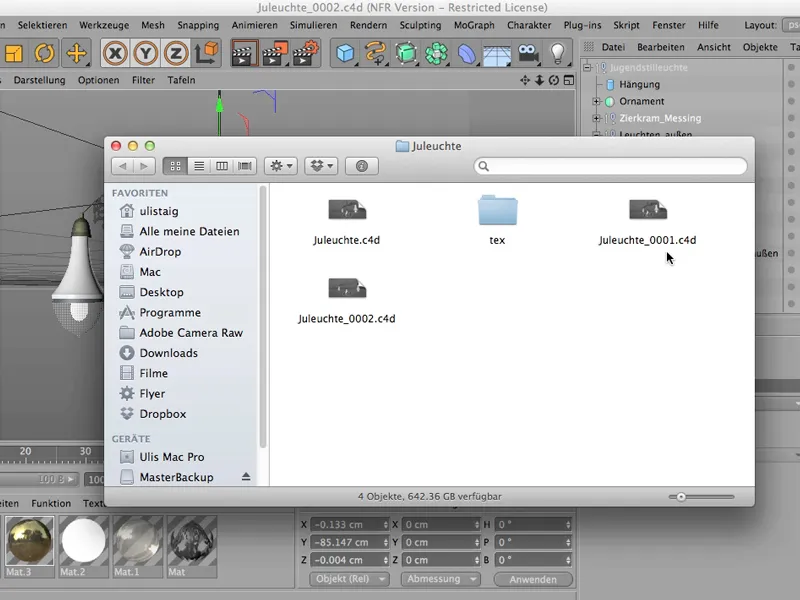
Task: Add Bend deformer icon
Action: [466, 53]
